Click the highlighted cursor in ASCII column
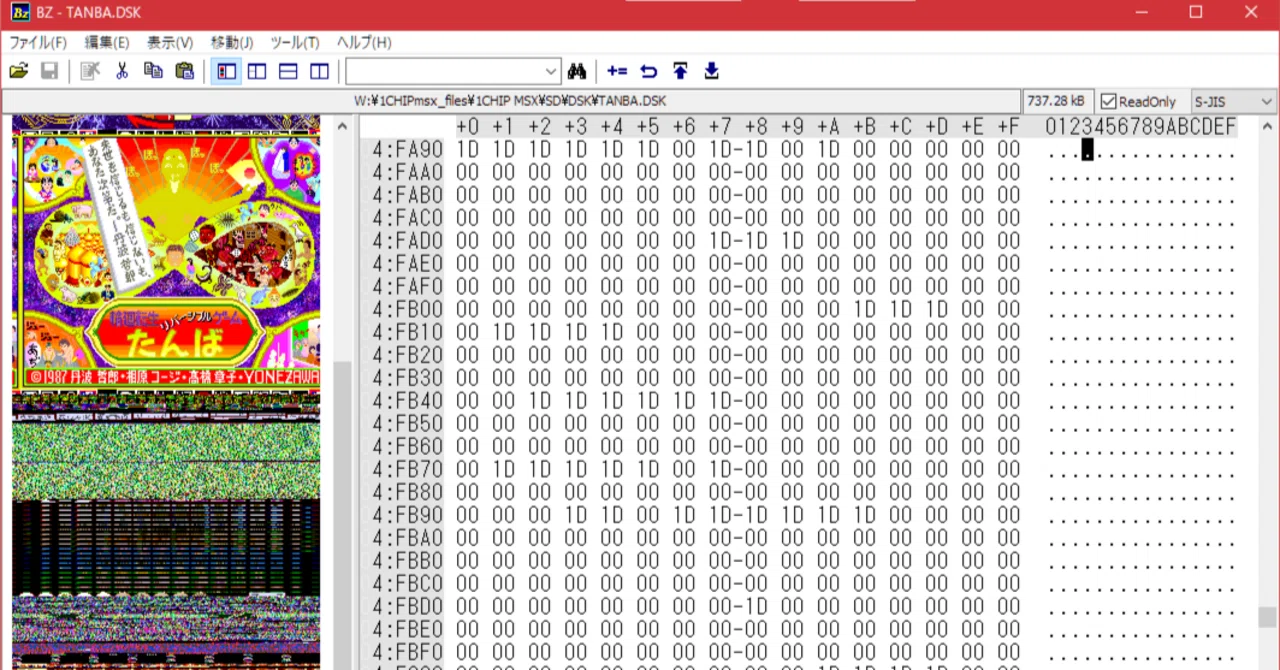The height and width of the screenshot is (670, 1280). [x=1088, y=150]
